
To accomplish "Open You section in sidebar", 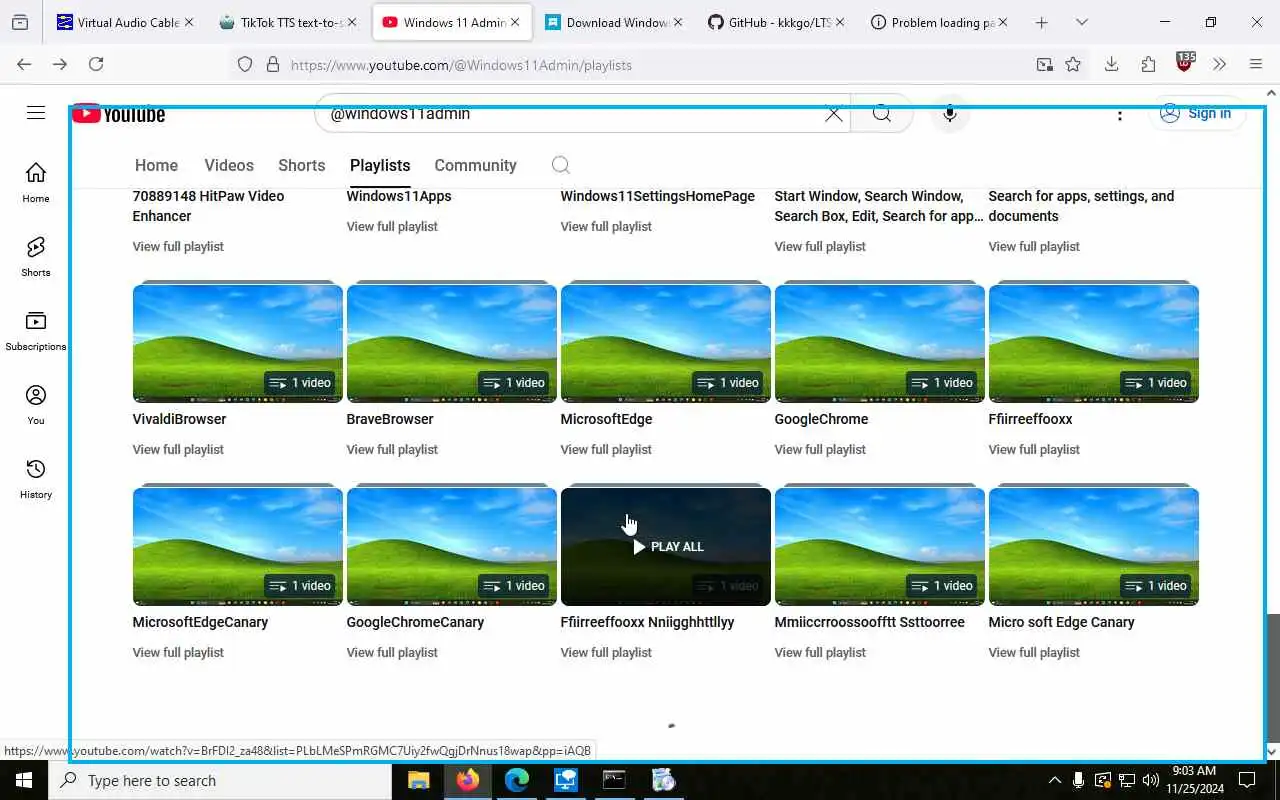I will click(36, 404).
